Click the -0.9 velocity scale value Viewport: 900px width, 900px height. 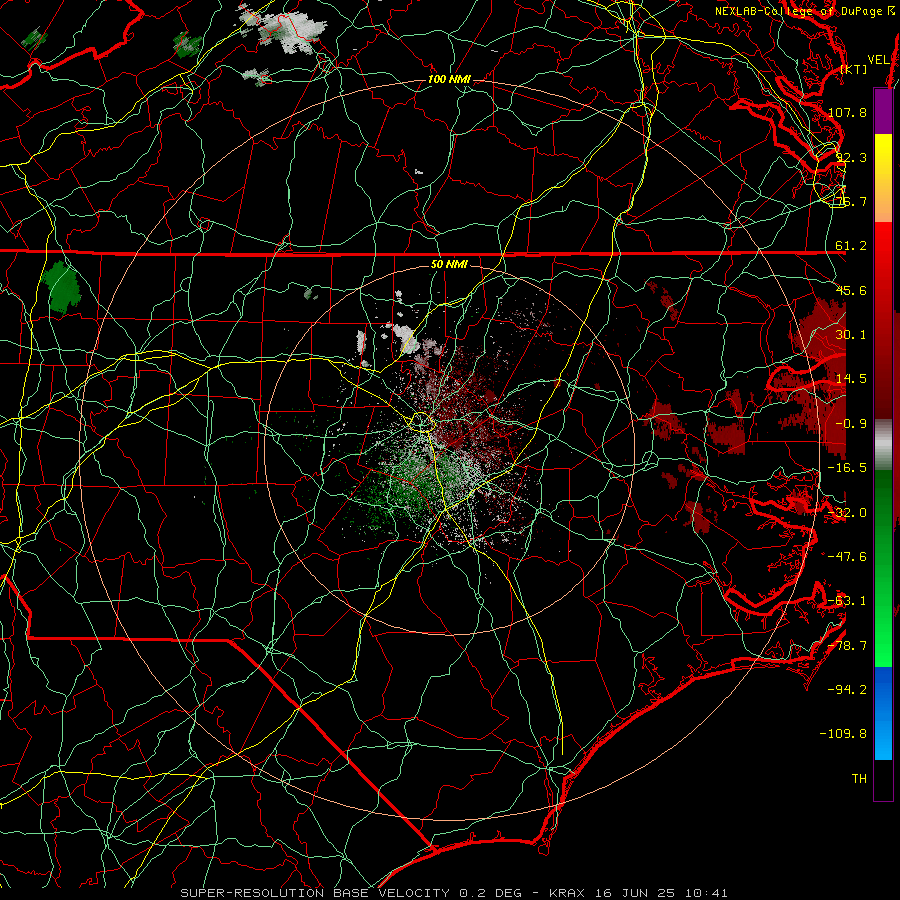point(851,424)
